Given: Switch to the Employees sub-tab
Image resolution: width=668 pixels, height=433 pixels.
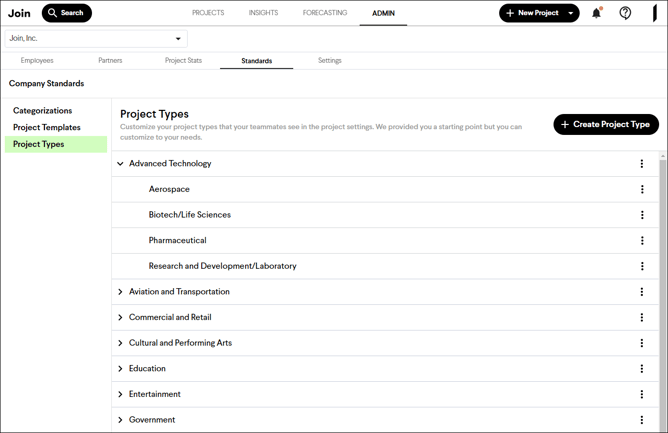Looking at the screenshot, I should click(x=37, y=61).
